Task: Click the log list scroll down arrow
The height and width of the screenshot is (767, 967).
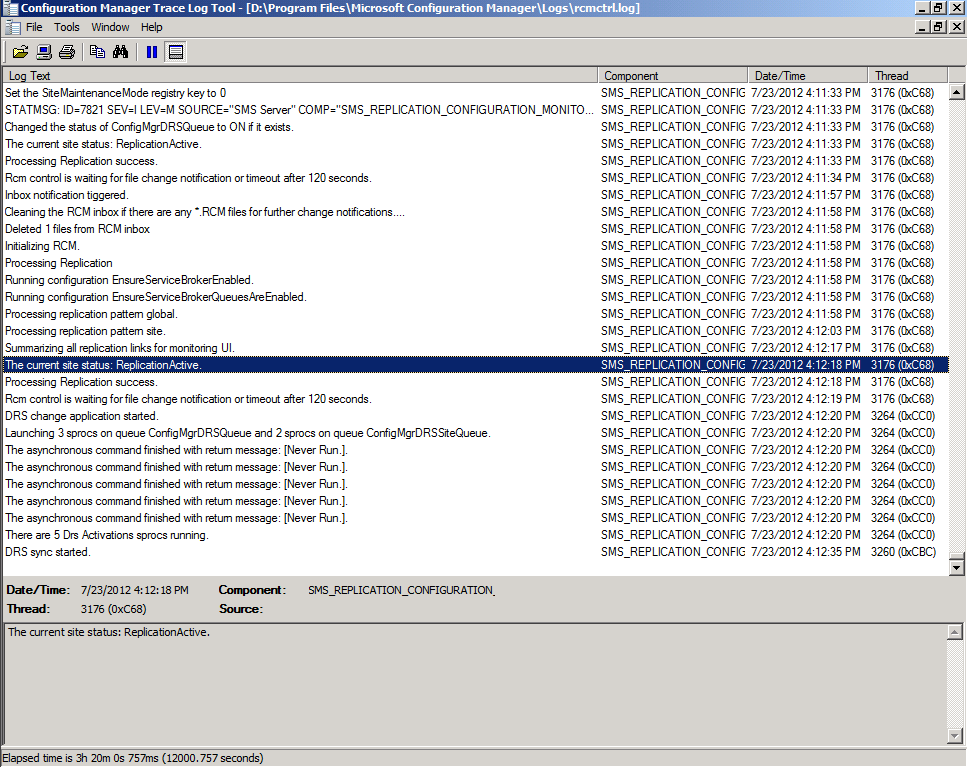Action: 957,567
